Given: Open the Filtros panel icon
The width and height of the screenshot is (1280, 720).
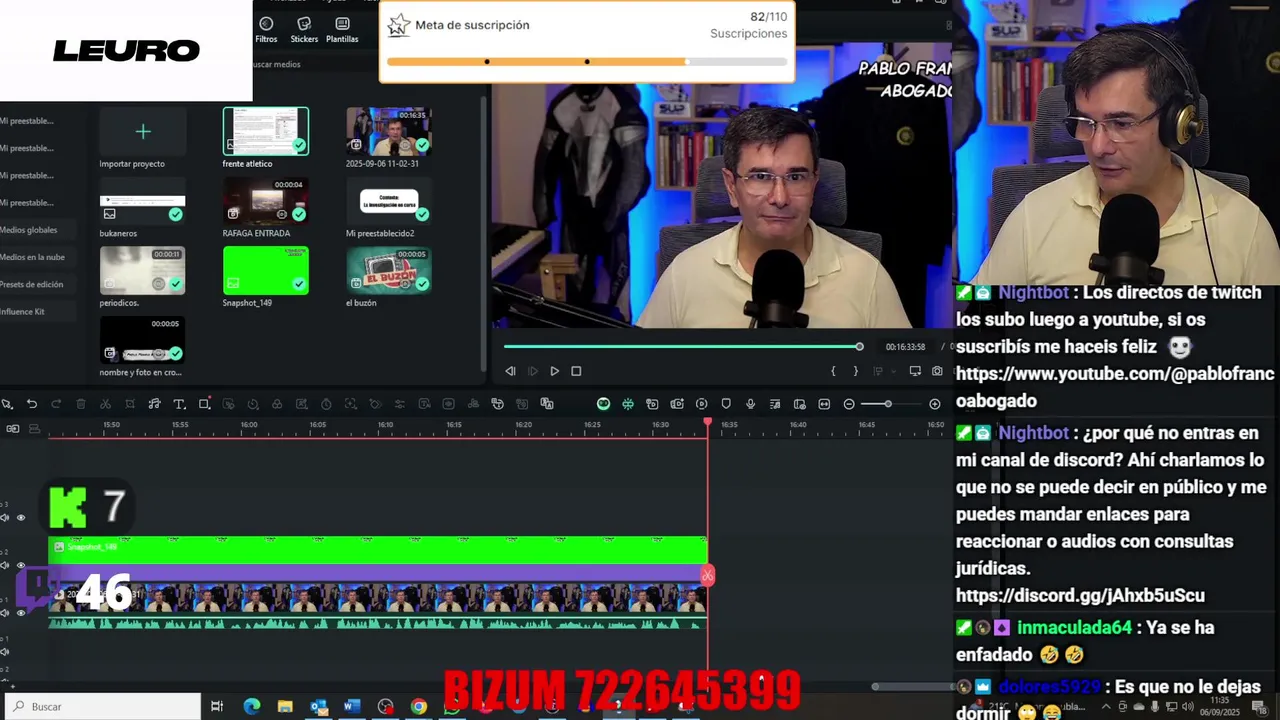Looking at the screenshot, I should [x=266, y=29].
